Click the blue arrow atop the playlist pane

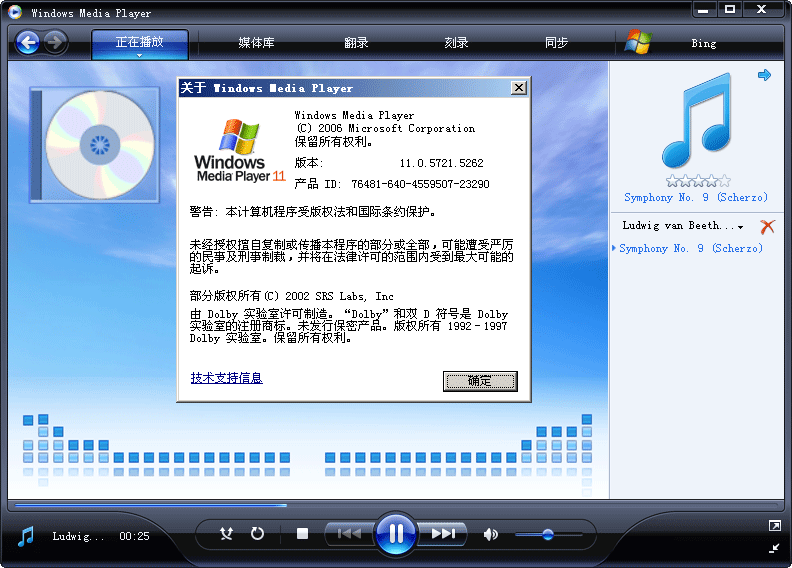point(764,75)
